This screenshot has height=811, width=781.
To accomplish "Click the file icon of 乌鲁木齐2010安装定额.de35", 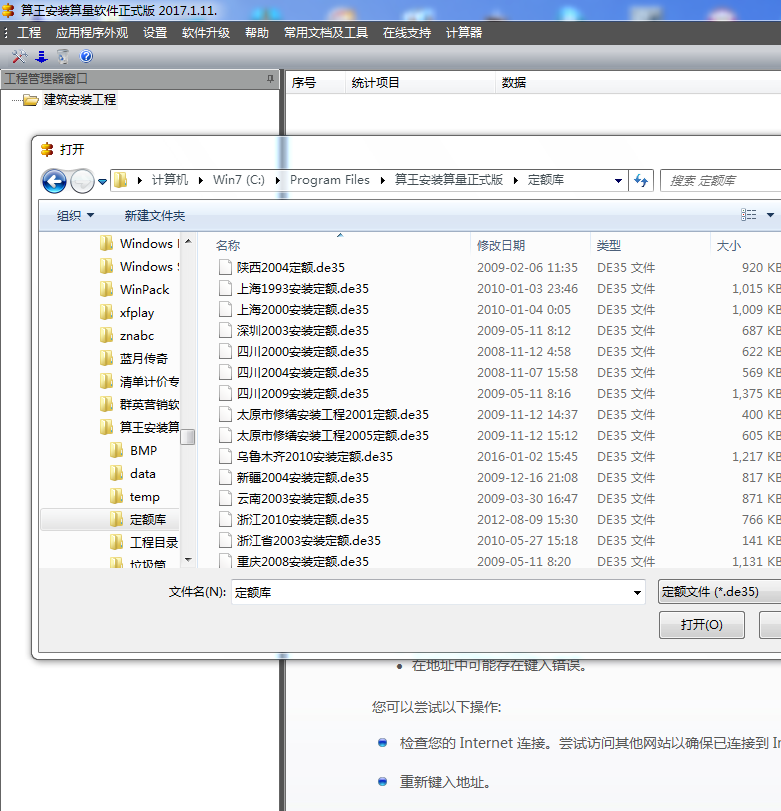I will click(225, 456).
